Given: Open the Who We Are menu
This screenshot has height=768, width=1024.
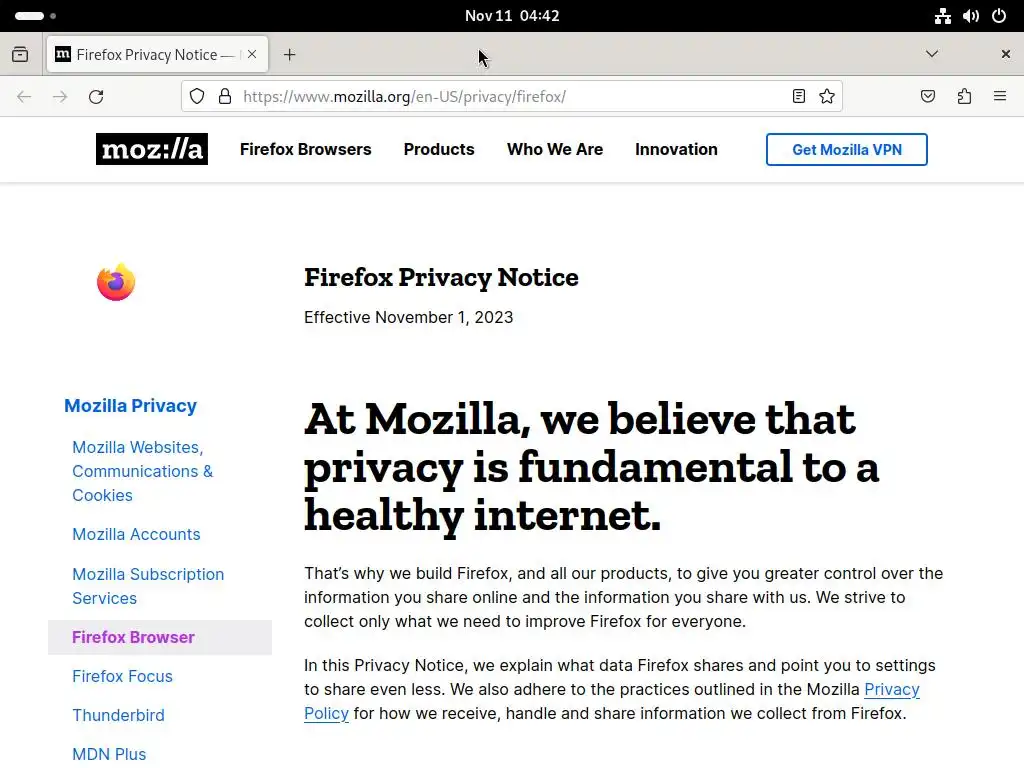Looking at the screenshot, I should [x=554, y=150].
